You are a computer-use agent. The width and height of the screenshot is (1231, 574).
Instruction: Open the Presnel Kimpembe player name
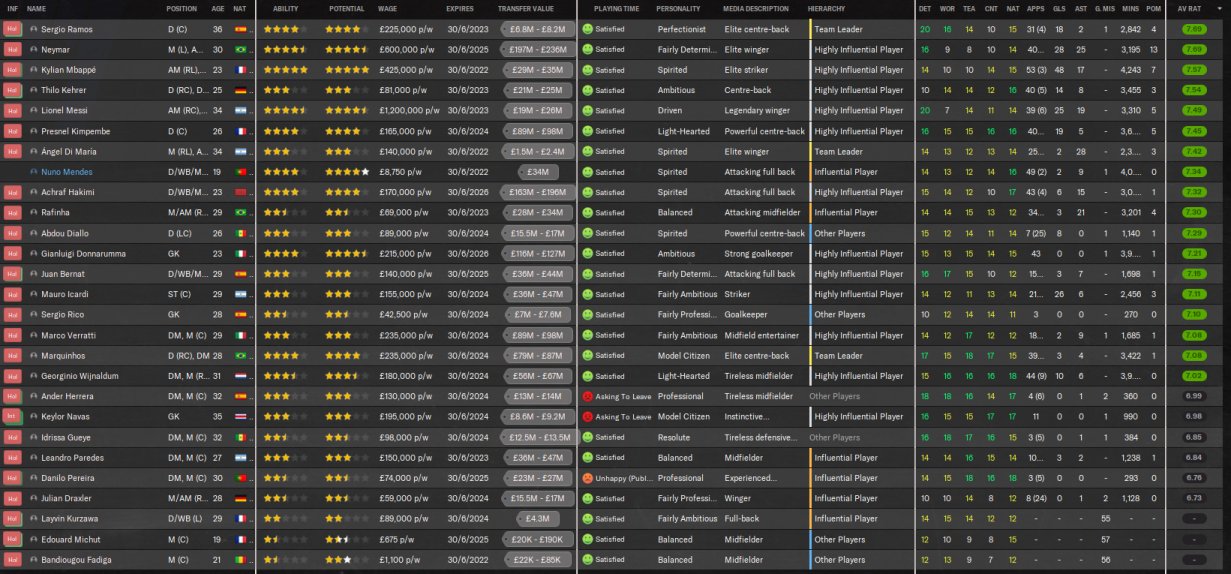[x=76, y=131]
